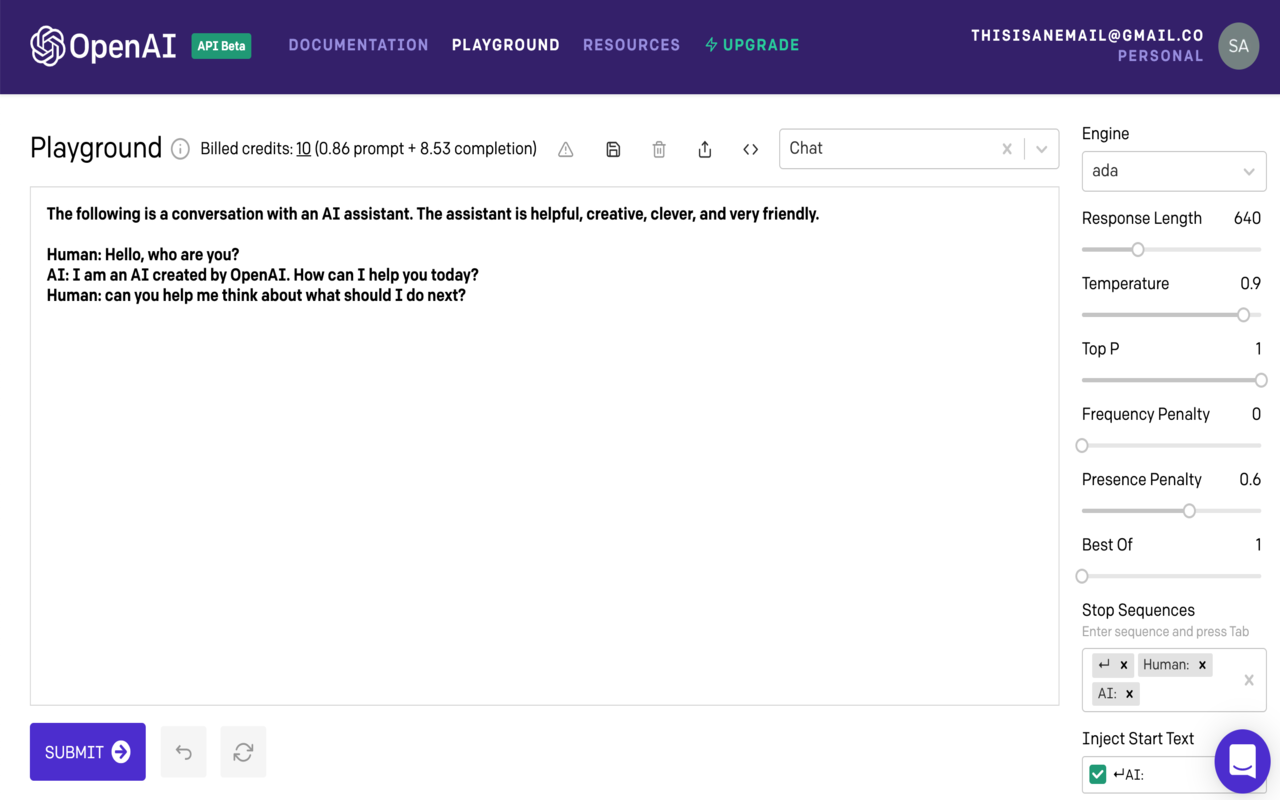Click the Temperature value 0.9

pos(1251,284)
